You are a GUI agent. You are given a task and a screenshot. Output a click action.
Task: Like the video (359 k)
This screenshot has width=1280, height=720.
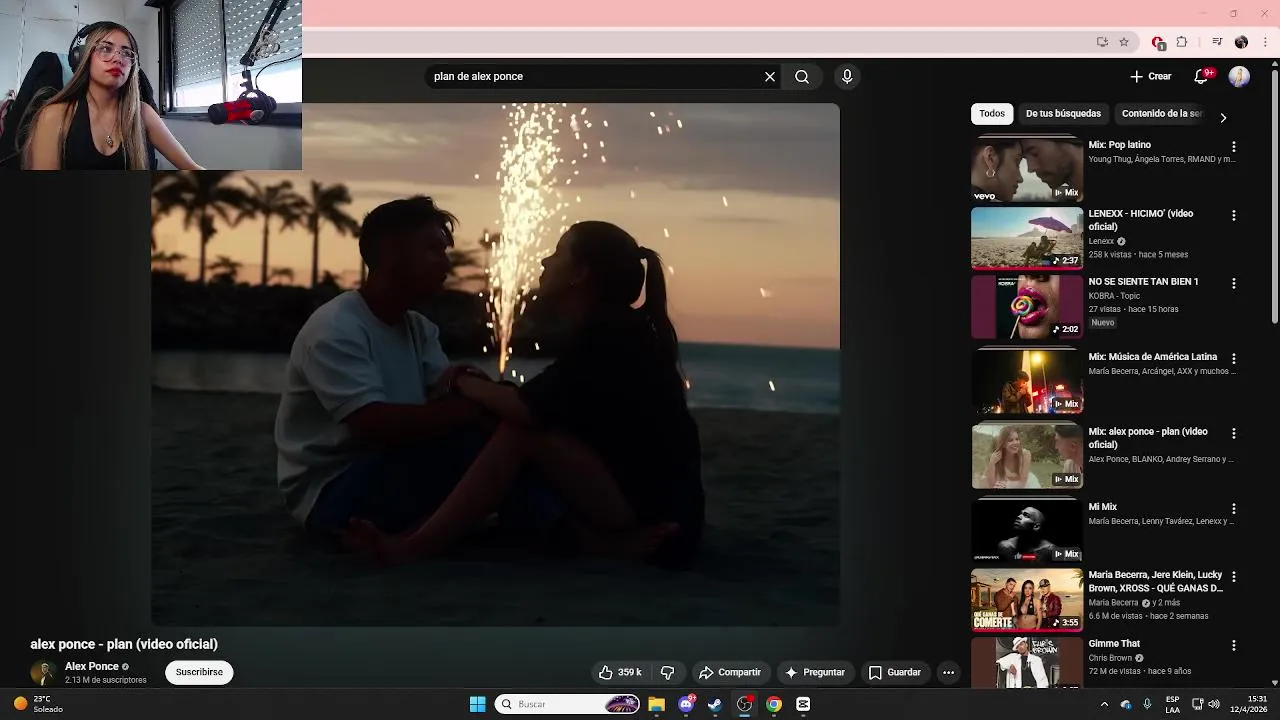tap(620, 672)
